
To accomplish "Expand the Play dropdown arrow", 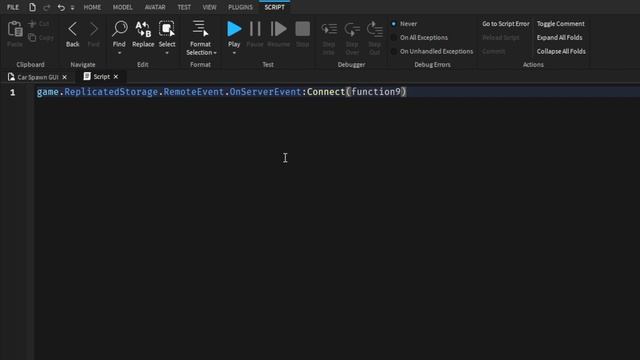I will pos(234,53).
